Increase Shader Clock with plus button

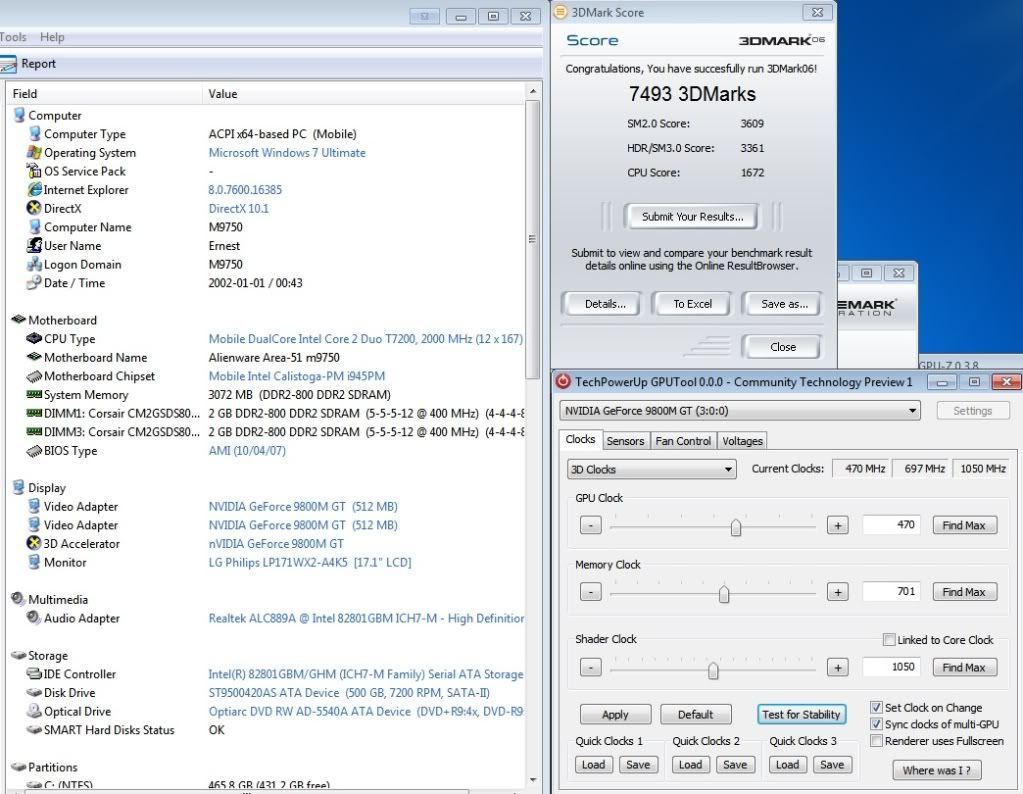click(x=838, y=667)
